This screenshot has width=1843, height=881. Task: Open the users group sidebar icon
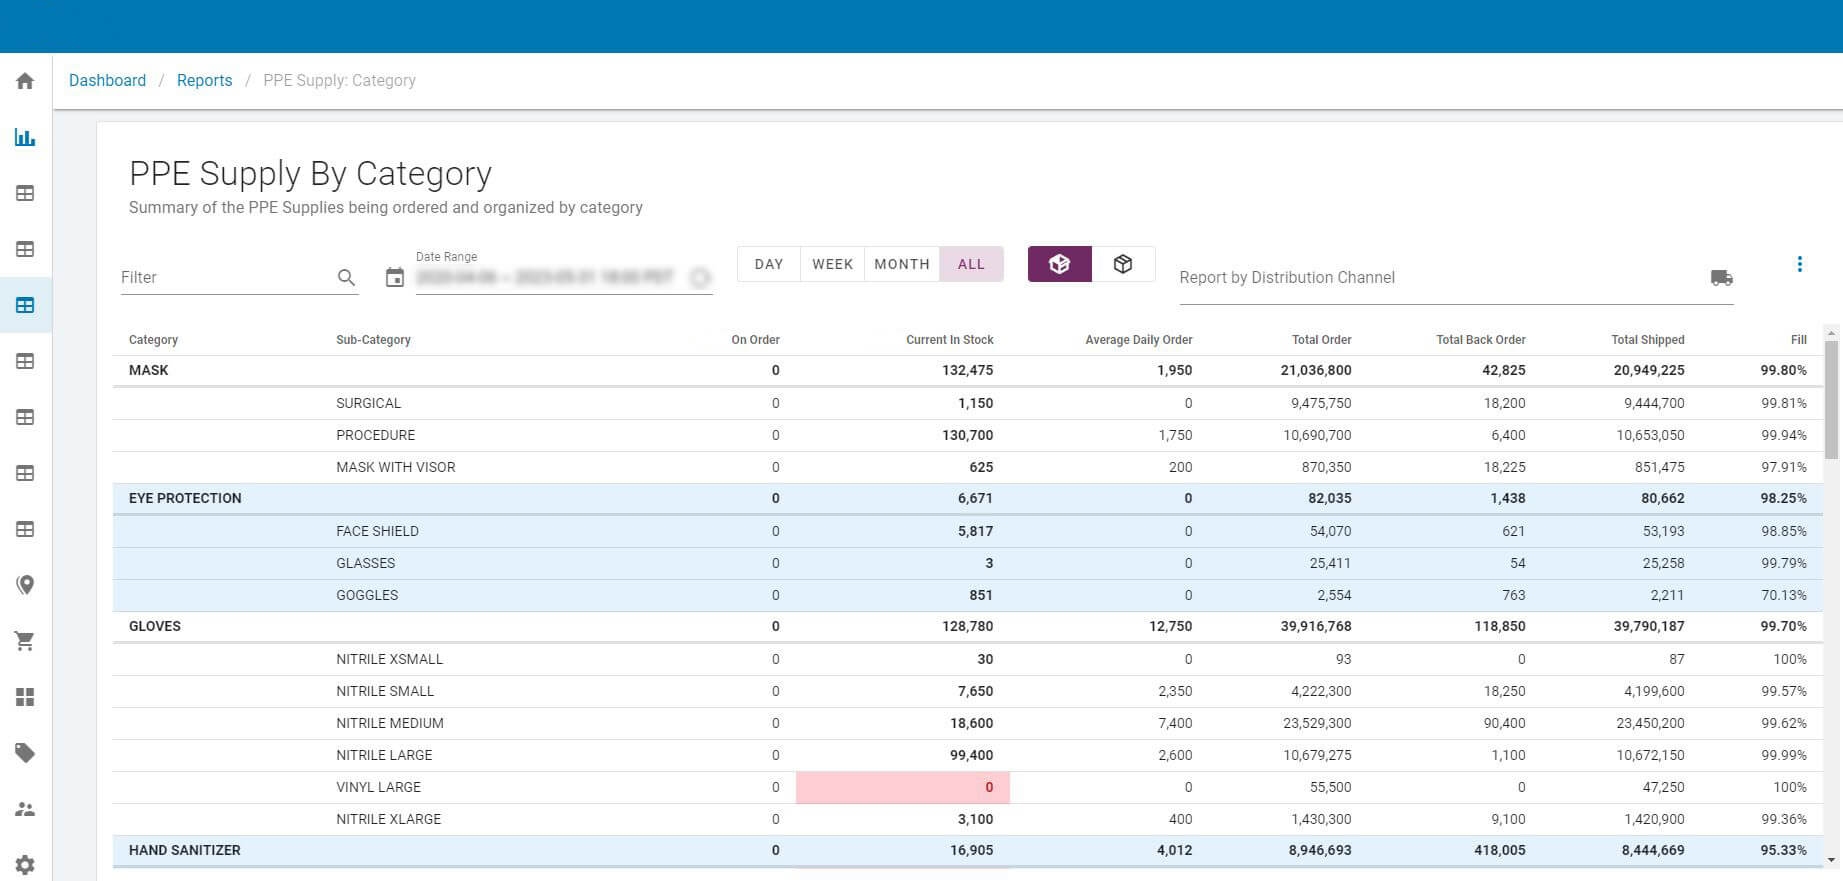[x=25, y=809]
